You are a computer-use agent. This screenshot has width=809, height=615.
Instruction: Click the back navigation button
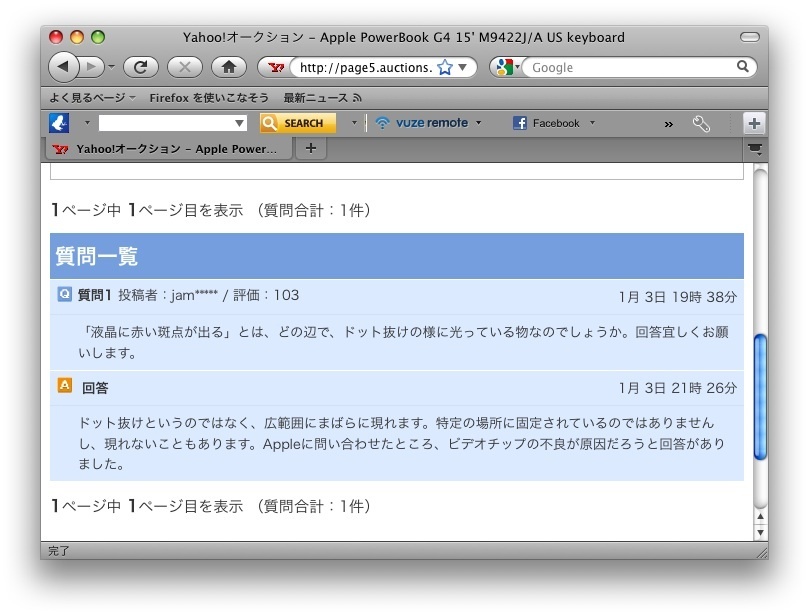[63, 67]
